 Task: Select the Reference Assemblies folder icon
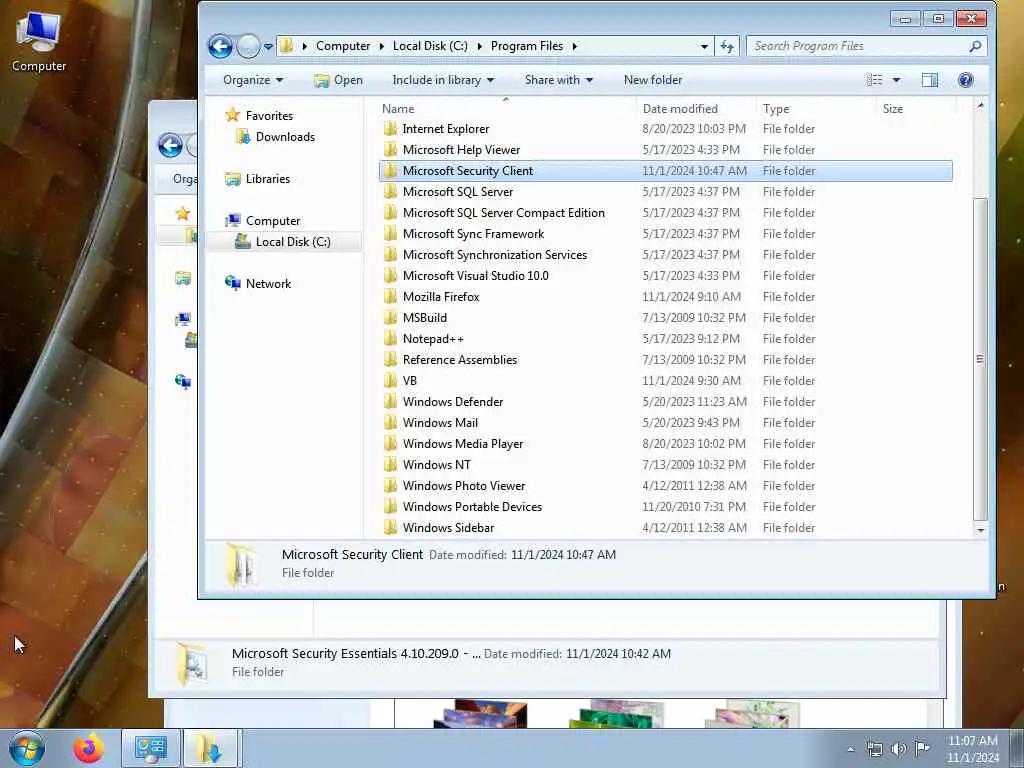point(391,359)
